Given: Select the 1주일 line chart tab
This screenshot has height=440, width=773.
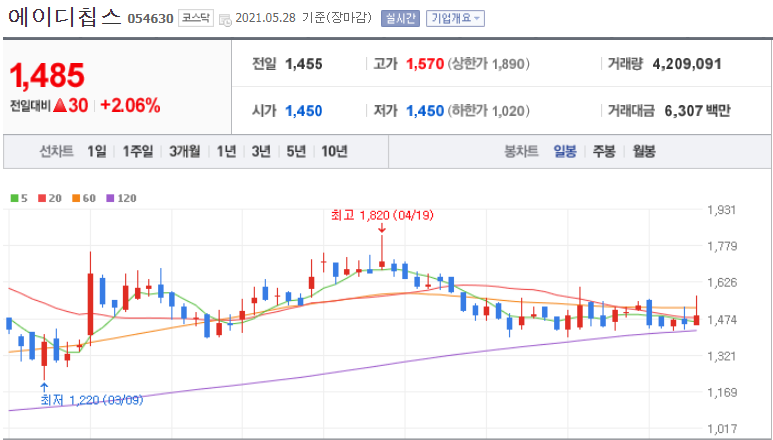Looking at the screenshot, I should pyautogui.click(x=138, y=151).
